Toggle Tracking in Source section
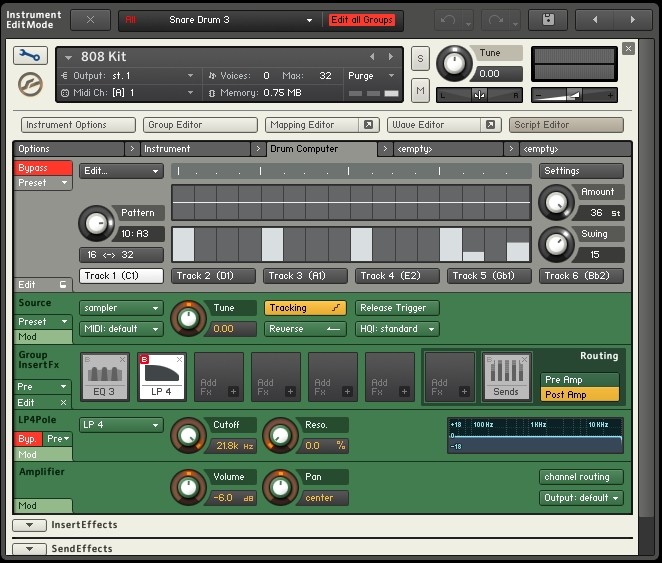The height and width of the screenshot is (563, 662). click(305, 308)
